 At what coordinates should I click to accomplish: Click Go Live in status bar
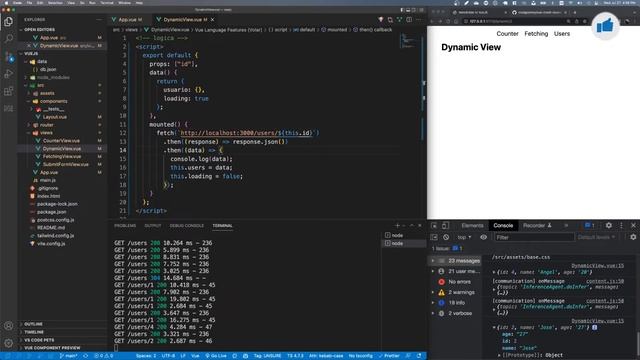[216, 356]
